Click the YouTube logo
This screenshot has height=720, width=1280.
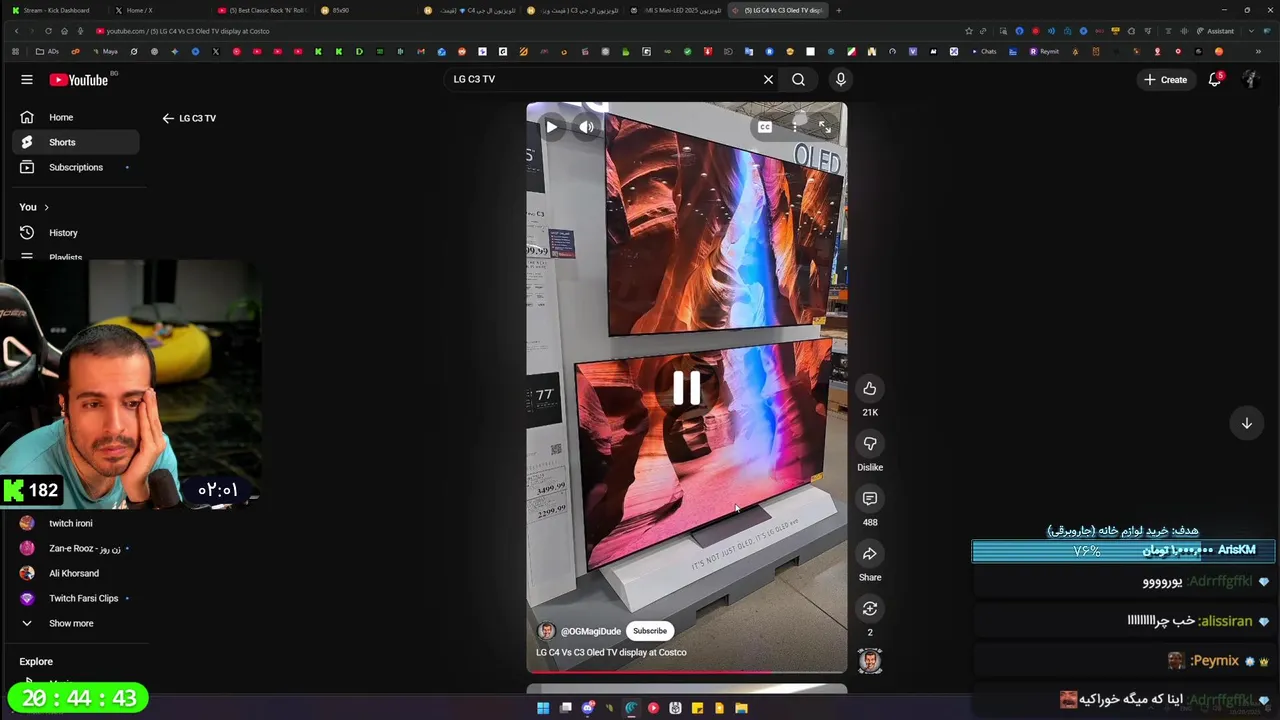coord(78,80)
